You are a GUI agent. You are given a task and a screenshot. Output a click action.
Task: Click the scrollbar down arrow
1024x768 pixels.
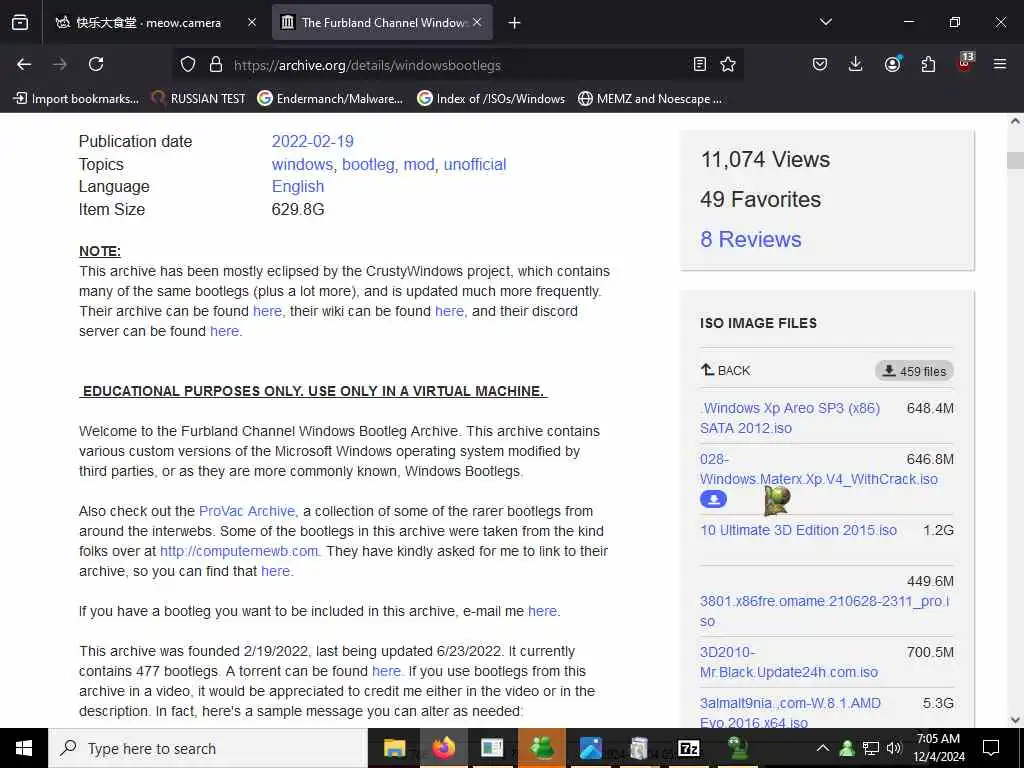pyautogui.click(x=1015, y=720)
